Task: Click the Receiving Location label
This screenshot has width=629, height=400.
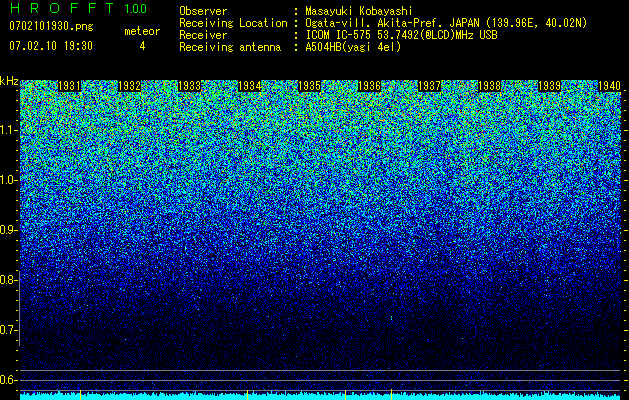Action: [233, 23]
